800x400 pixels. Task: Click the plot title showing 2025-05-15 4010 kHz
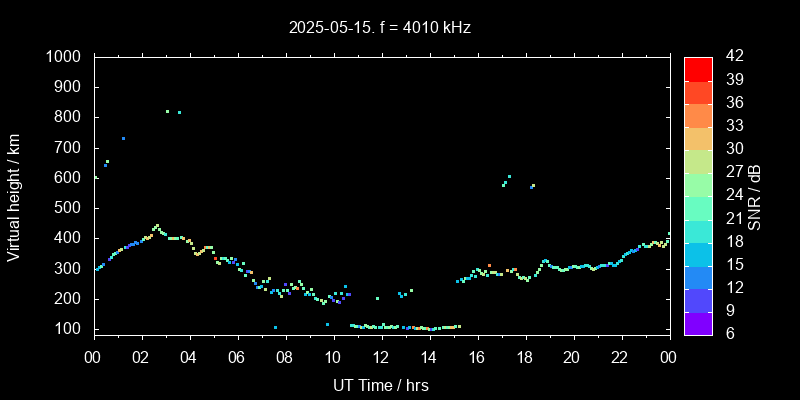[380, 28]
